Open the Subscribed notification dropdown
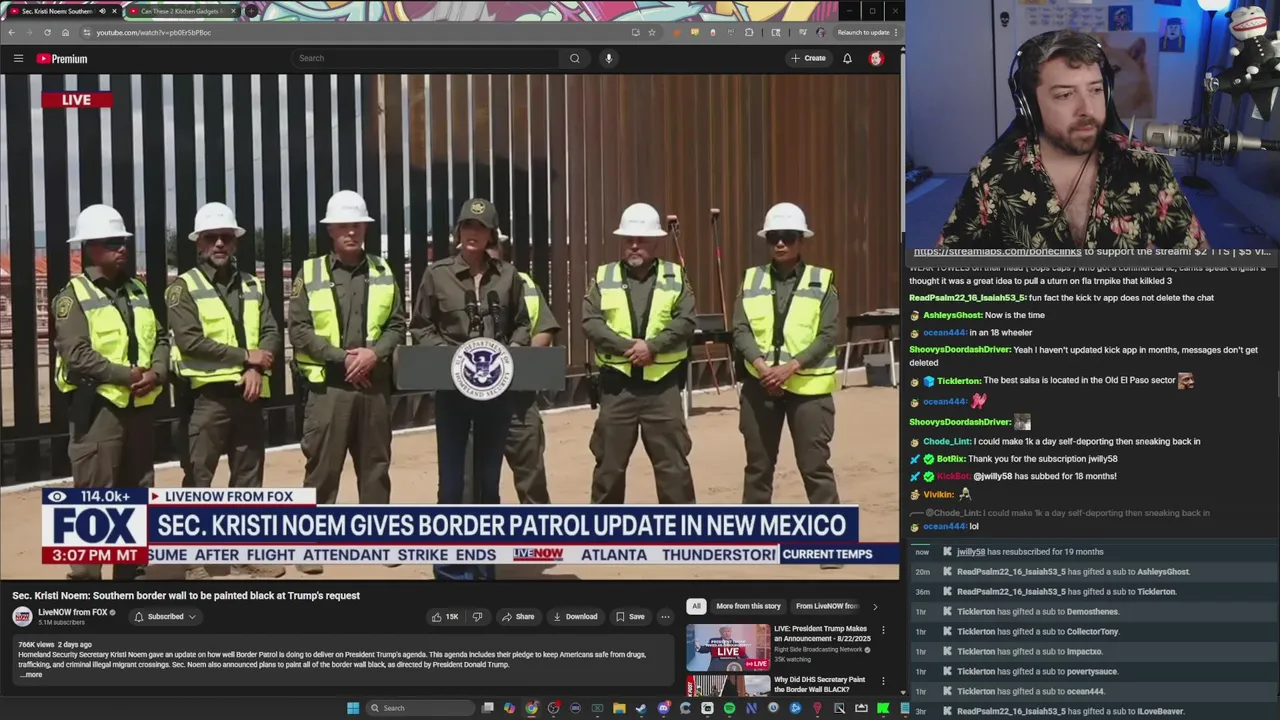Screen dimensions: 1280x720 (x=165, y=617)
